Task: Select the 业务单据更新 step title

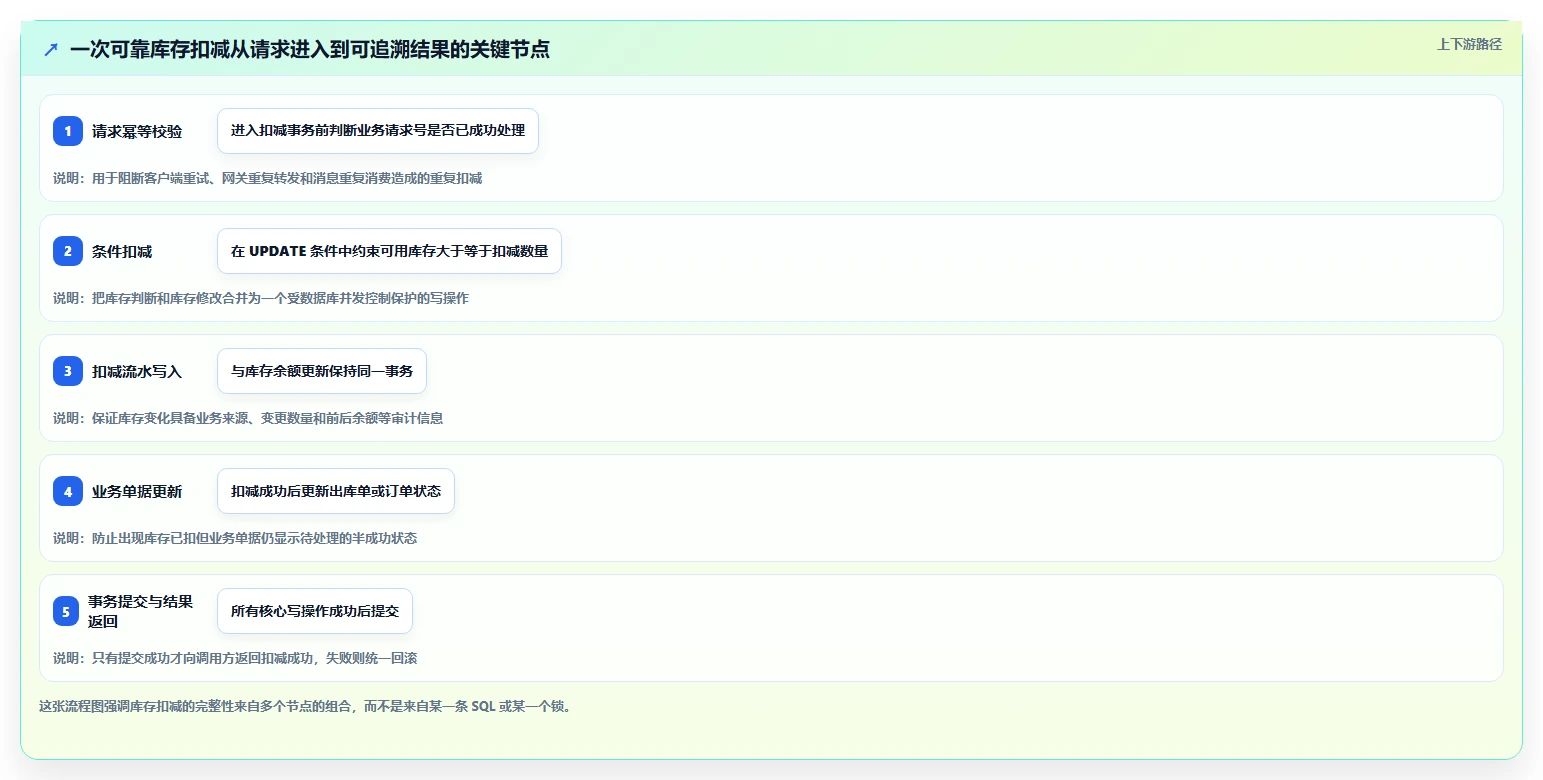Action: click(137, 491)
